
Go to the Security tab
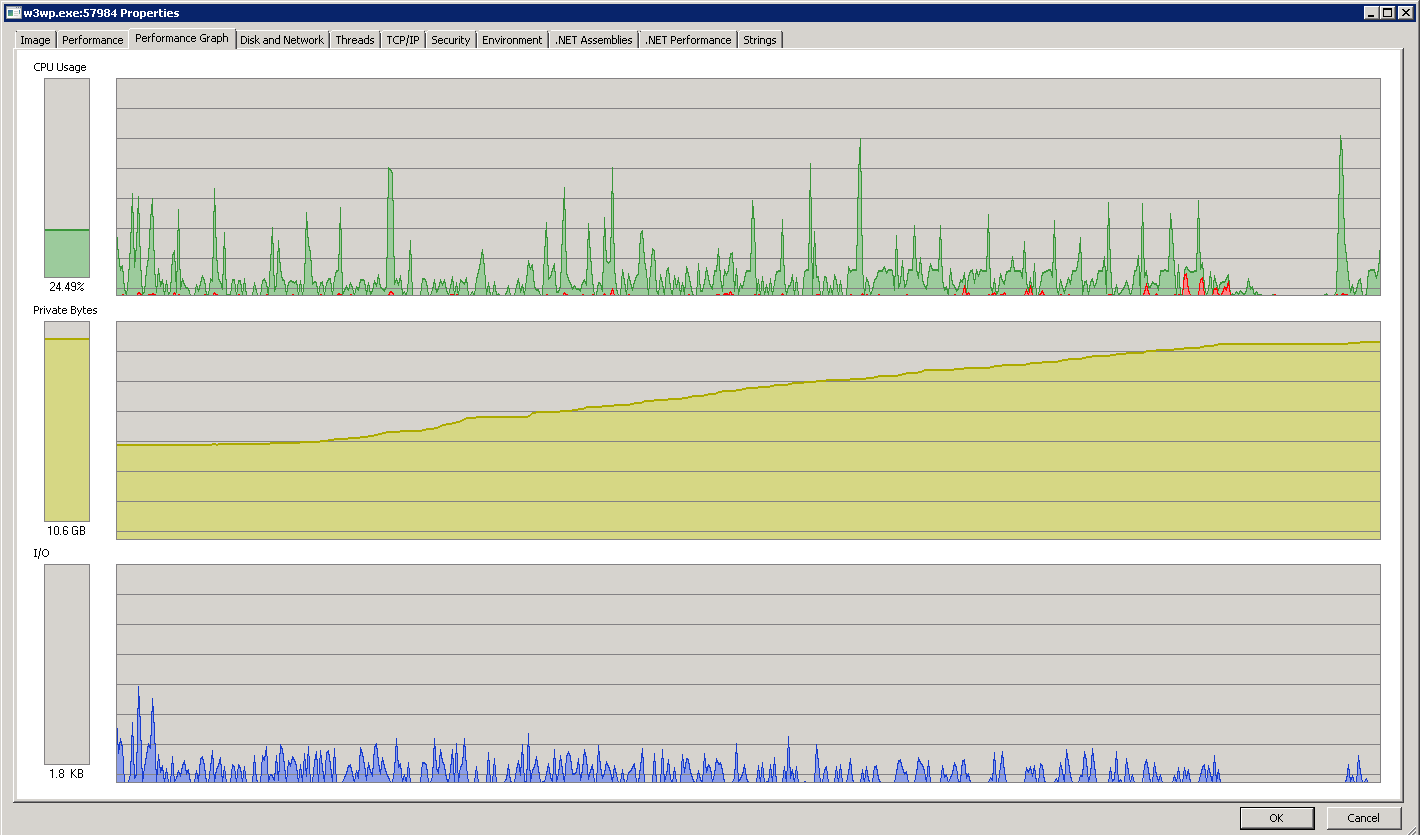[451, 40]
